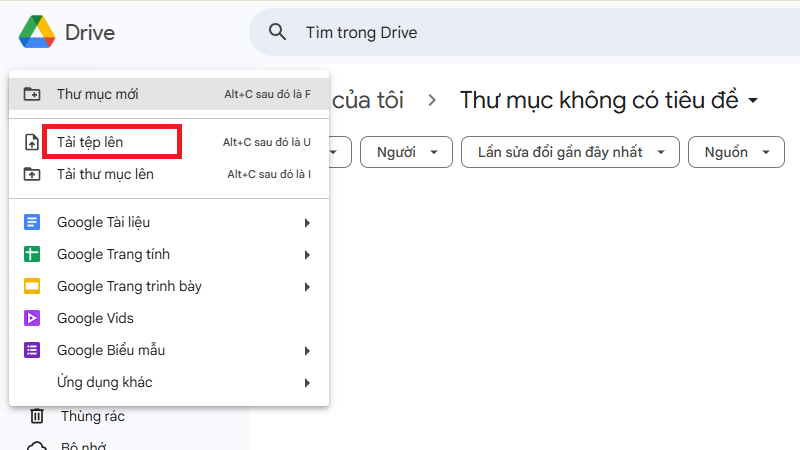
Task: Open Lần sửa đổi gần đây nhất filter
Action: pos(570,152)
